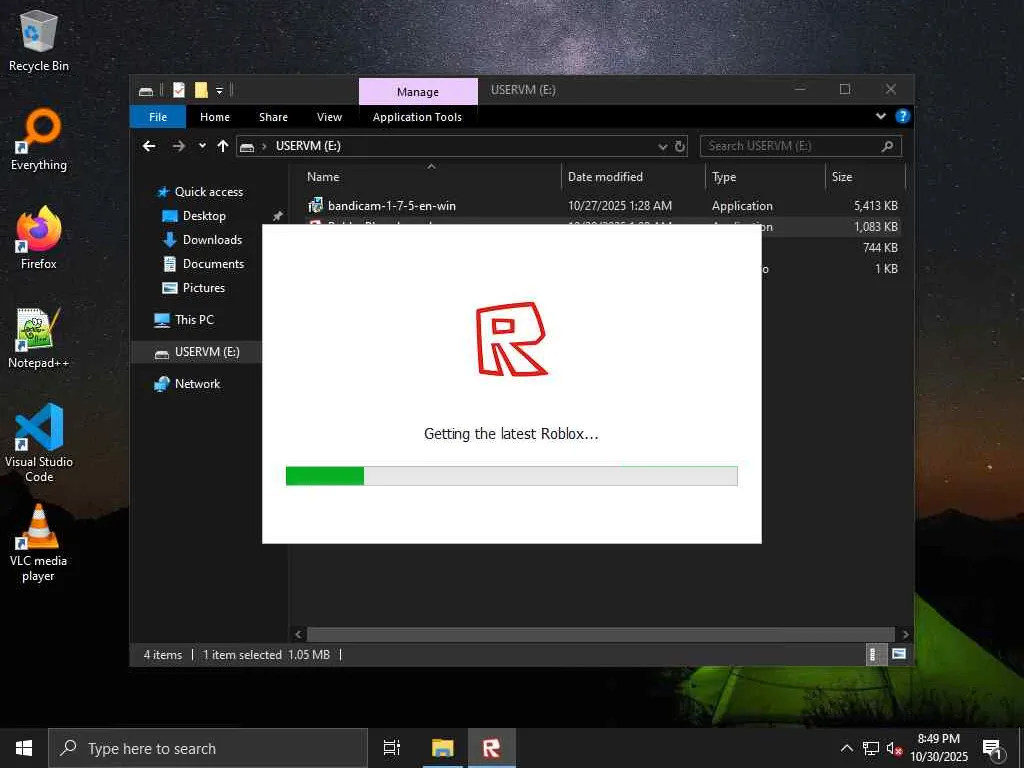Go back in File Explorer
The image size is (1024, 768).
pos(150,146)
